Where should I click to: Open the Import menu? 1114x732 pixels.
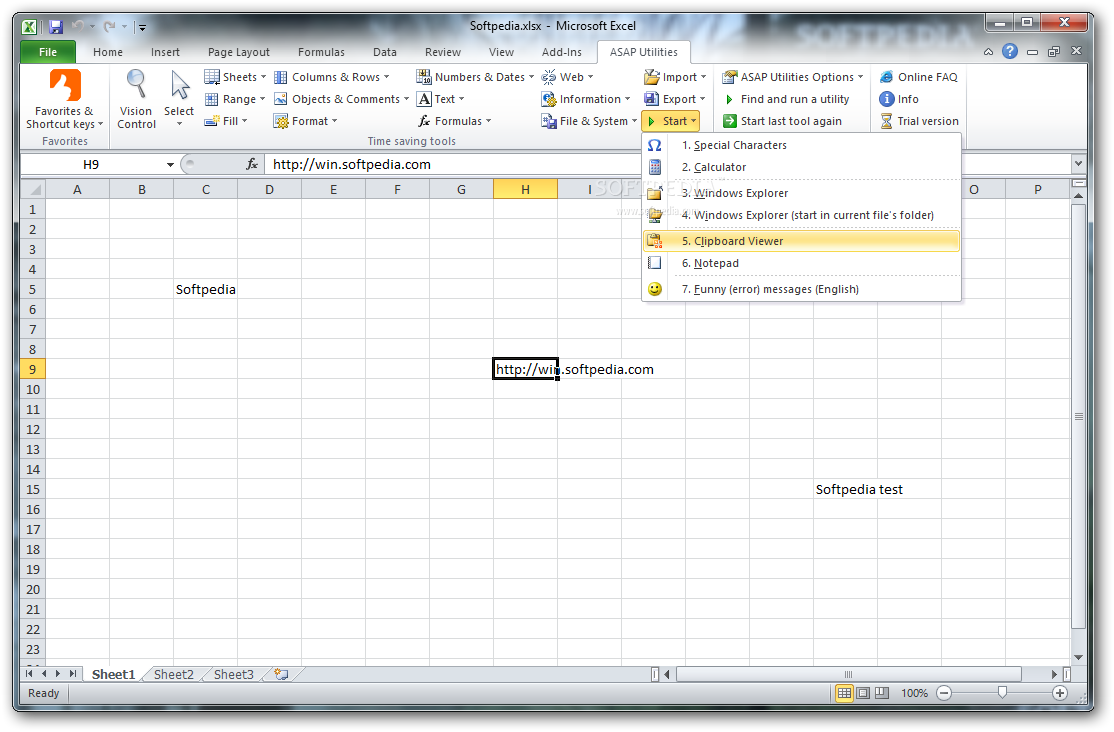675,77
